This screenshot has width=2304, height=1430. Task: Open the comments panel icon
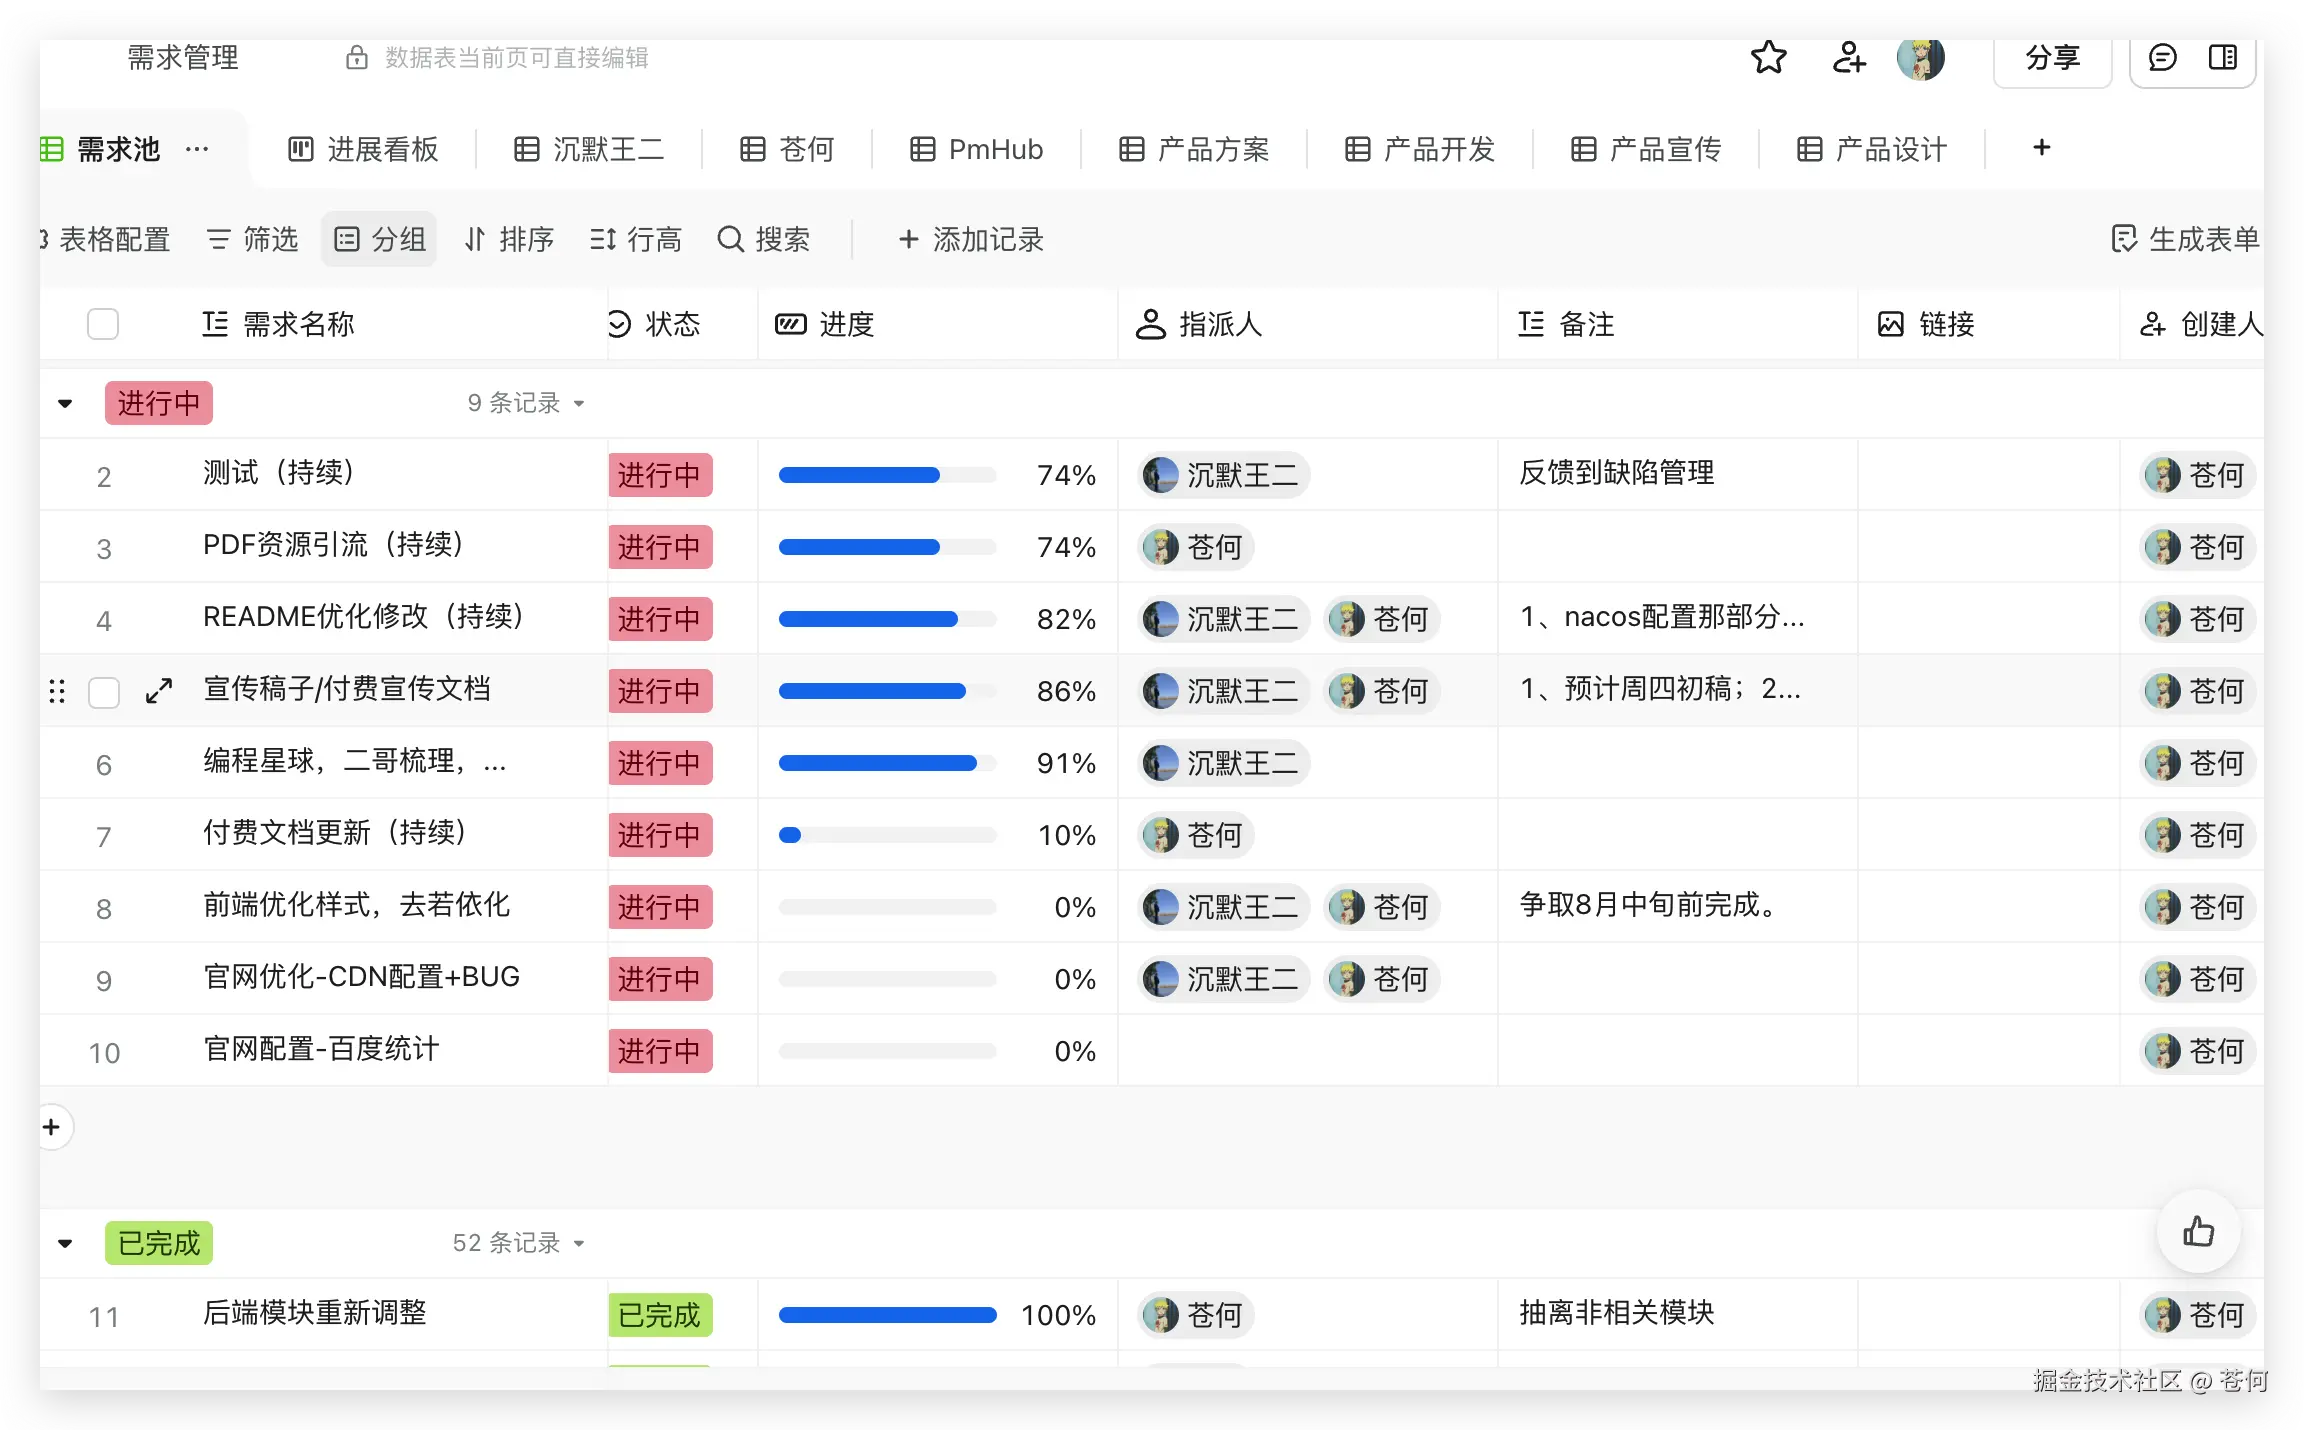2162,58
